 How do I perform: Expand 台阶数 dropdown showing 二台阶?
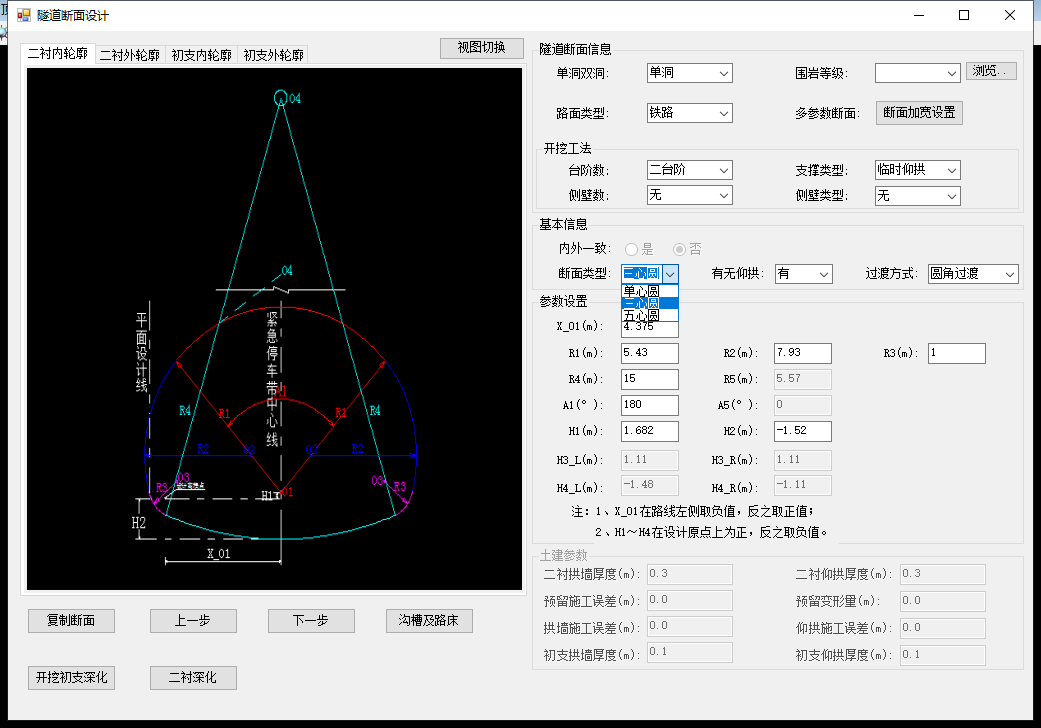[689, 170]
